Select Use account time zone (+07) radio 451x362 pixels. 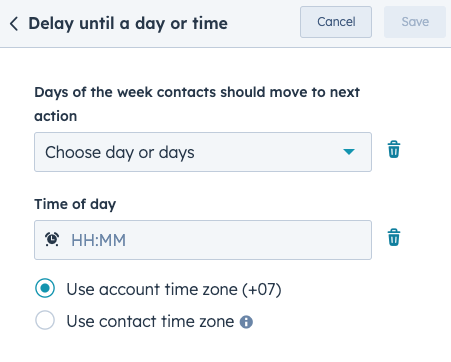tap(45, 288)
